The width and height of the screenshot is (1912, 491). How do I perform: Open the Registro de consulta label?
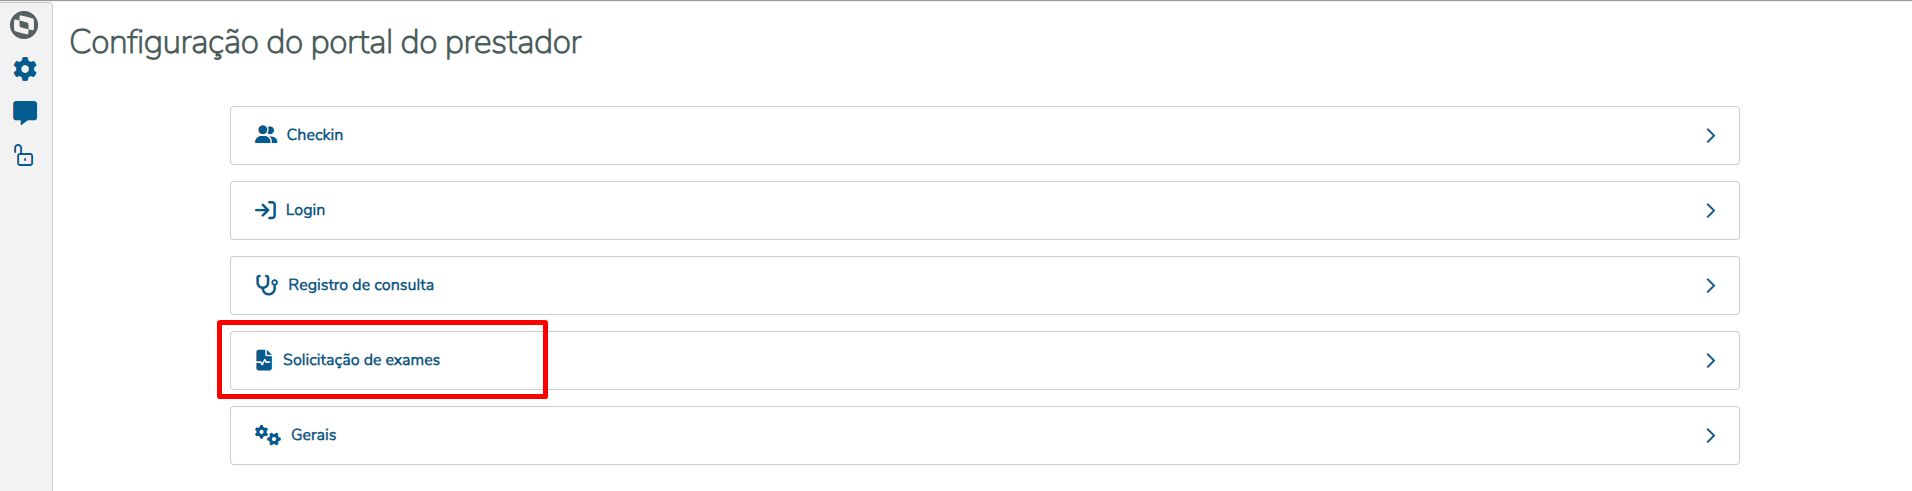coord(361,285)
